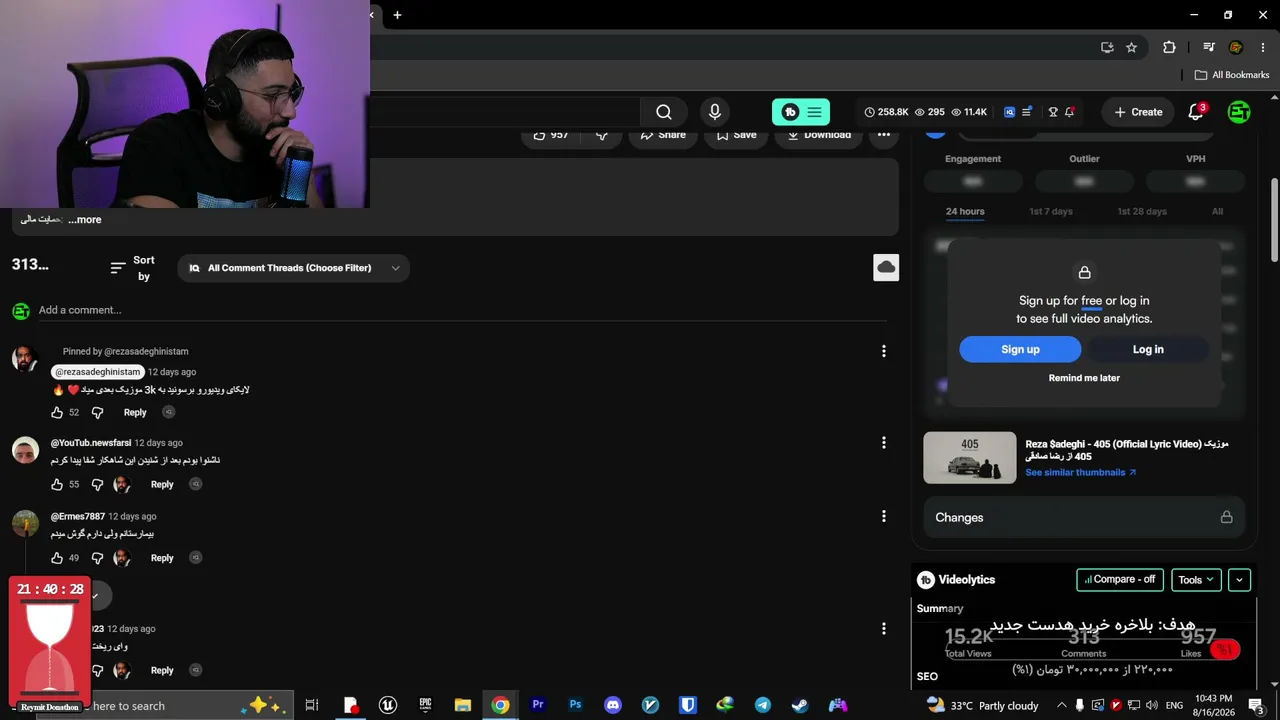The image size is (1280, 720).
Task: Click the IQ badge on the pinned comment
Action: tap(169, 412)
